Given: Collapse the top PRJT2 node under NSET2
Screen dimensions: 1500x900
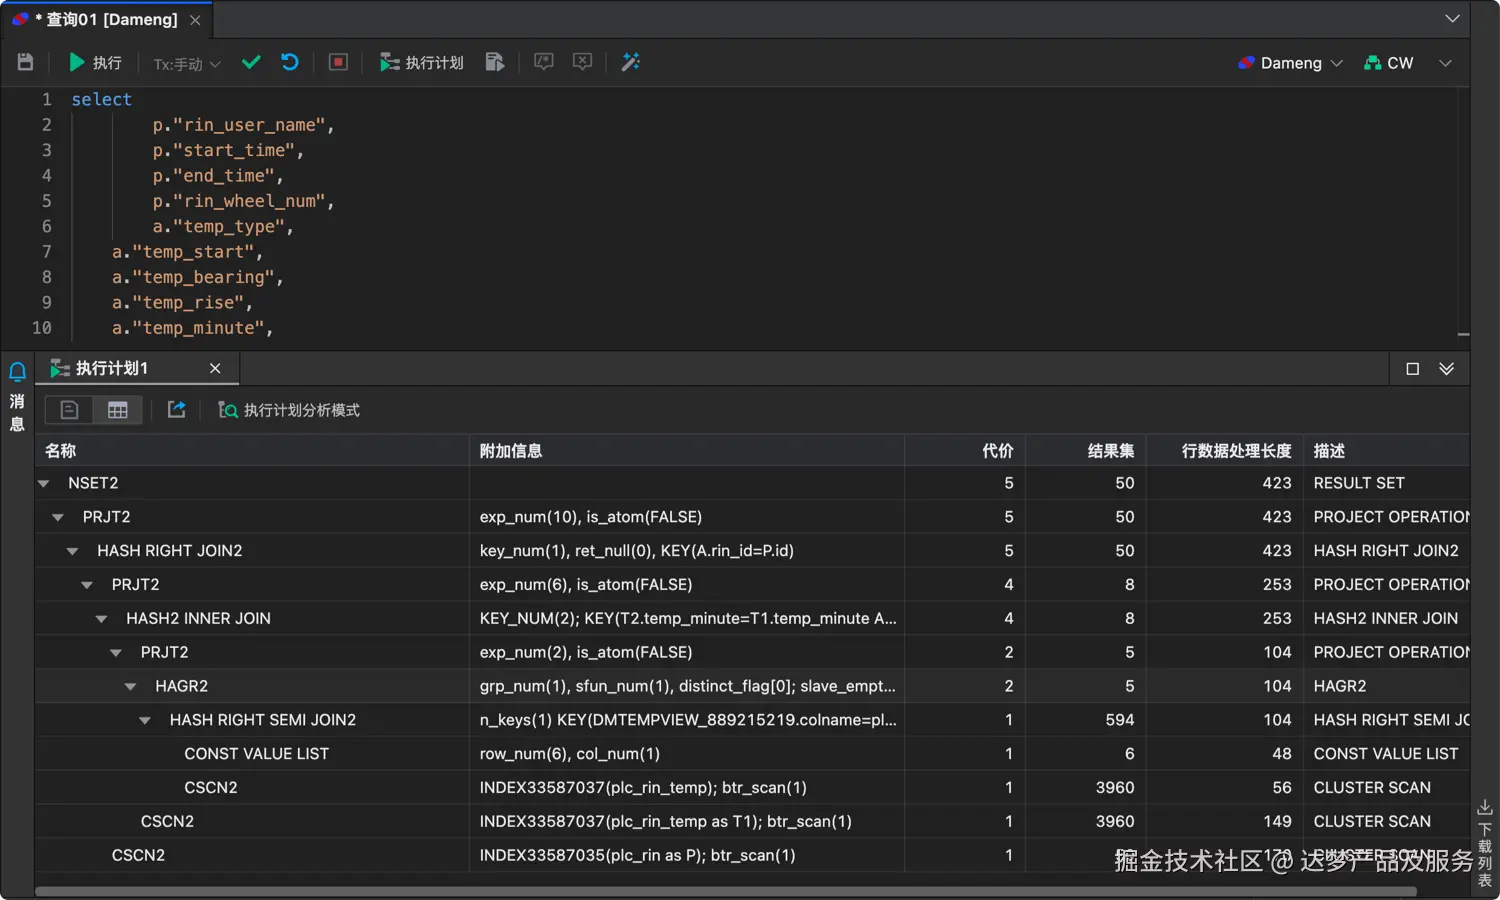Looking at the screenshot, I should [x=58, y=517].
